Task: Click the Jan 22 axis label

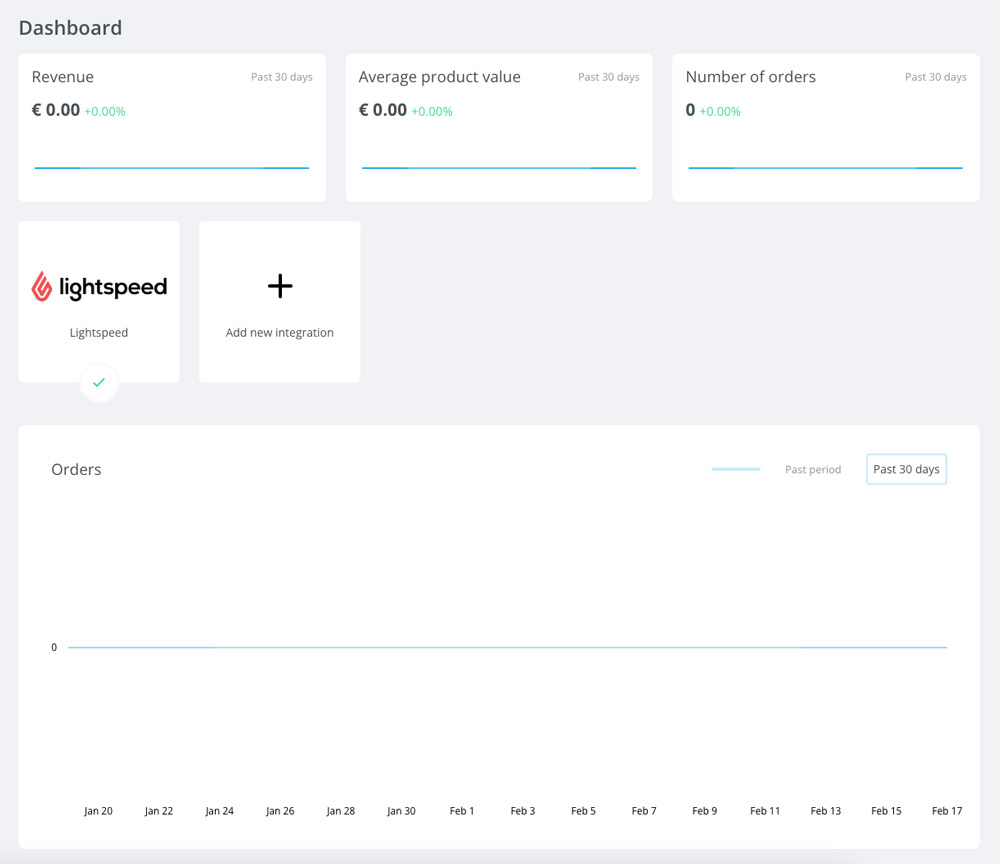Action: coord(159,810)
